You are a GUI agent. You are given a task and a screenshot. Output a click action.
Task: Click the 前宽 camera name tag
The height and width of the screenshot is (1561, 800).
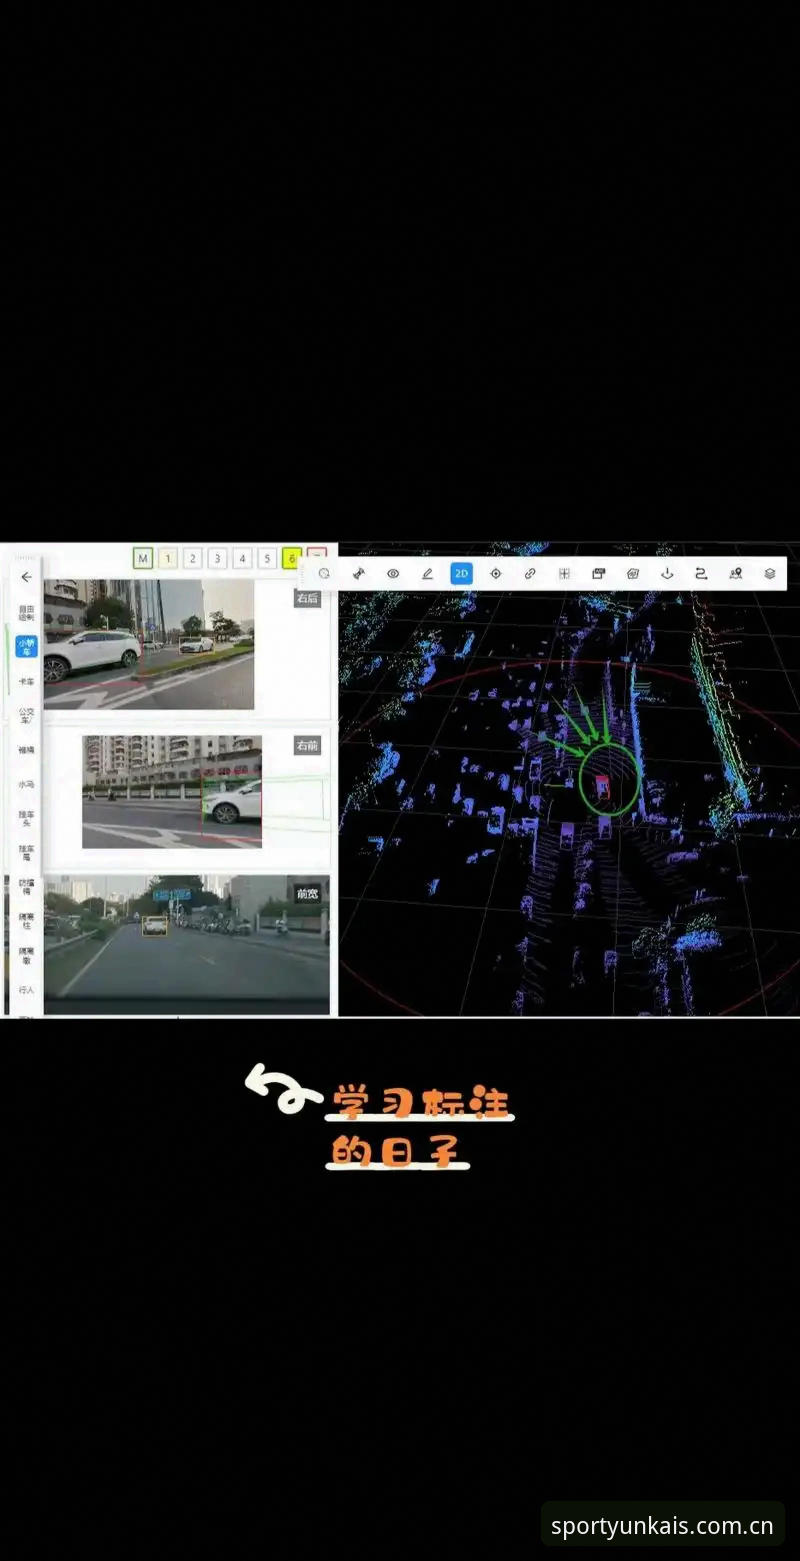coord(308,893)
